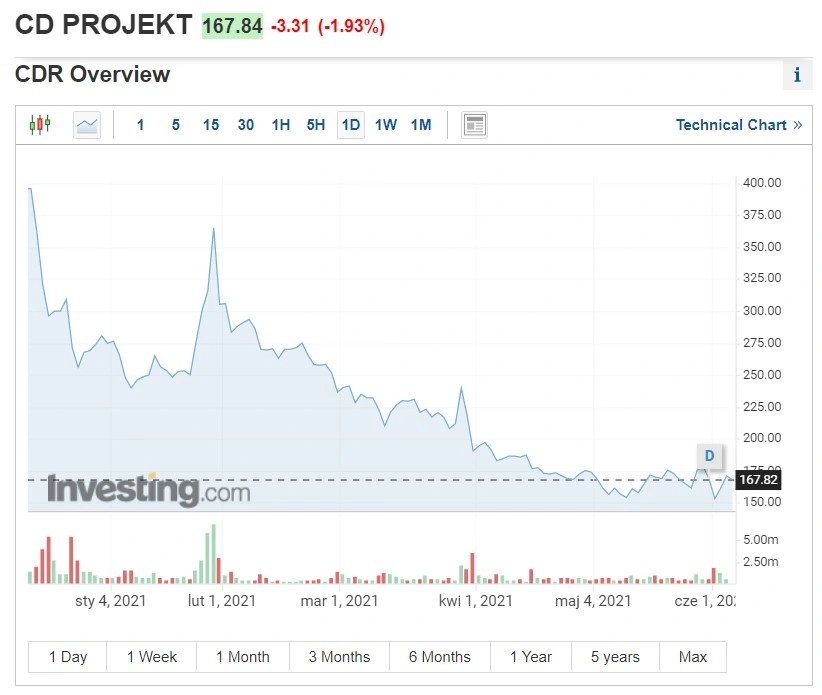Click the mar 1, 2021 date label

pyautogui.click(x=339, y=601)
